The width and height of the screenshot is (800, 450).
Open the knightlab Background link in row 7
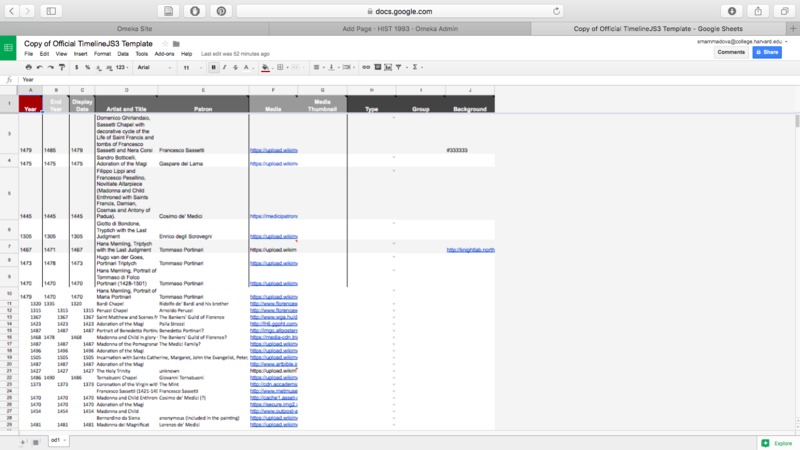(x=470, y=249)
